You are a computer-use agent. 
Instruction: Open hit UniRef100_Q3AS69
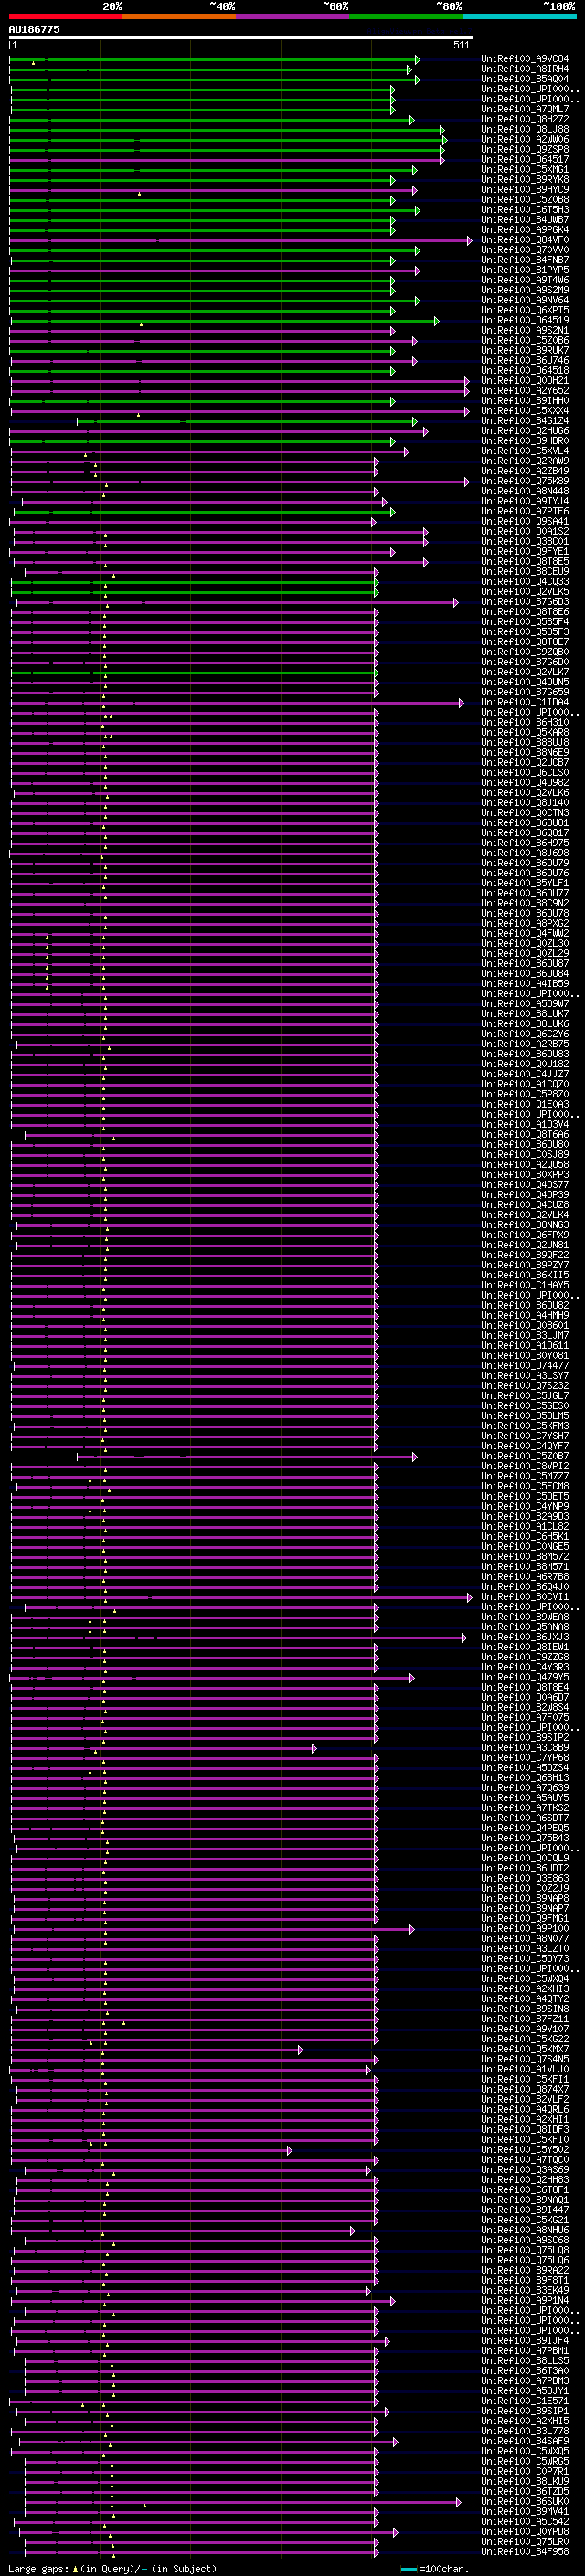(525, 2170)
